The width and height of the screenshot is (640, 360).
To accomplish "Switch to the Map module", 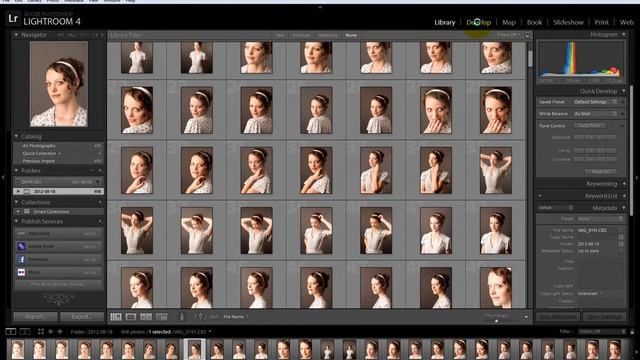I will coord(509,22).
